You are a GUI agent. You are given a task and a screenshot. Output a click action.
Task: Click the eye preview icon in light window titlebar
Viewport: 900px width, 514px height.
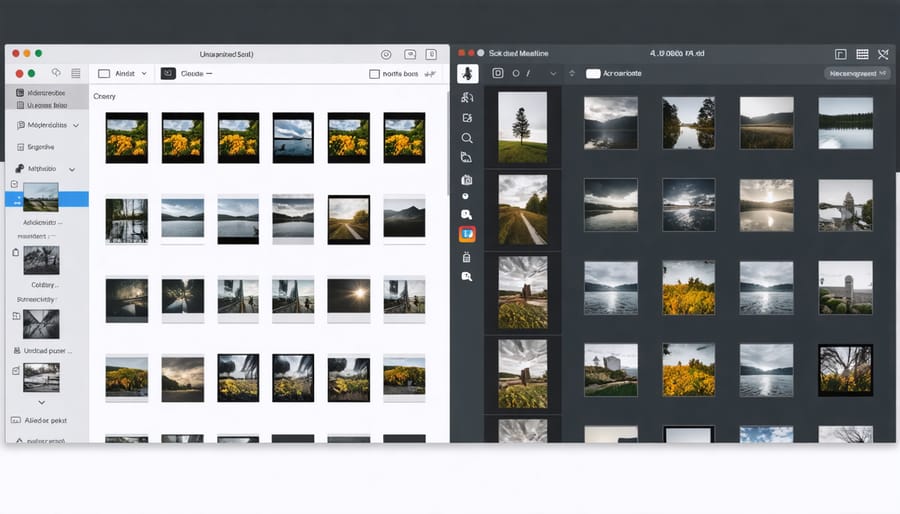click(386, 54)
